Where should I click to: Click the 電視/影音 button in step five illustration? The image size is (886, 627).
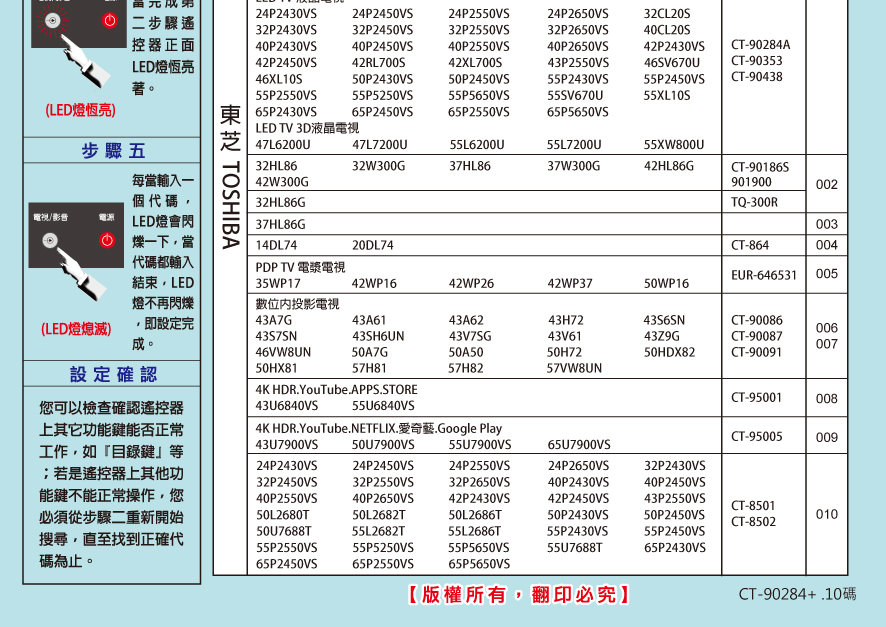(x=50, y=241)
